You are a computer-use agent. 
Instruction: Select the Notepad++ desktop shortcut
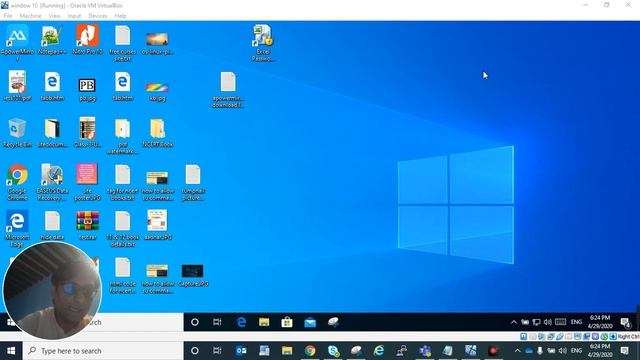pyautogui.click(x=52, y=40)
